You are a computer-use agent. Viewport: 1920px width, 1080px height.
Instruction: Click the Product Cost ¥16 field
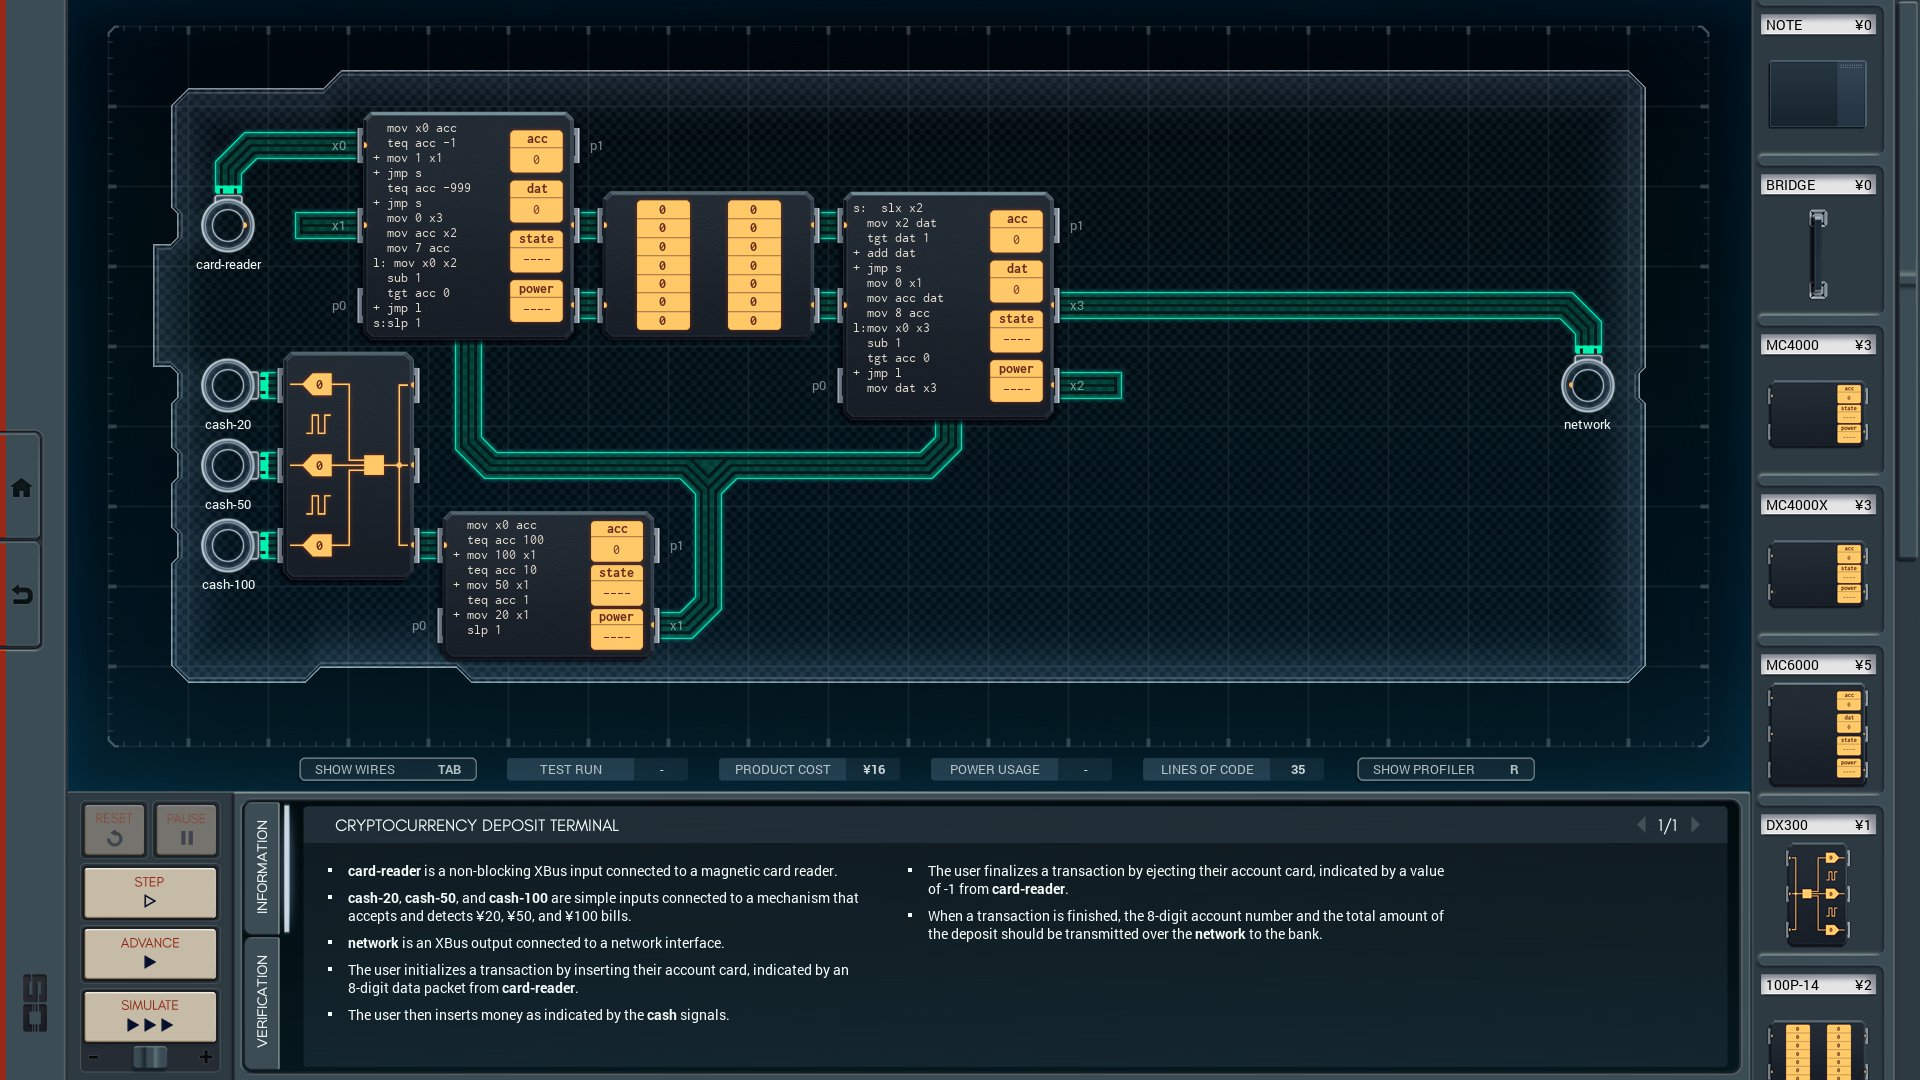pyautogui.click(x=809, y=769)
